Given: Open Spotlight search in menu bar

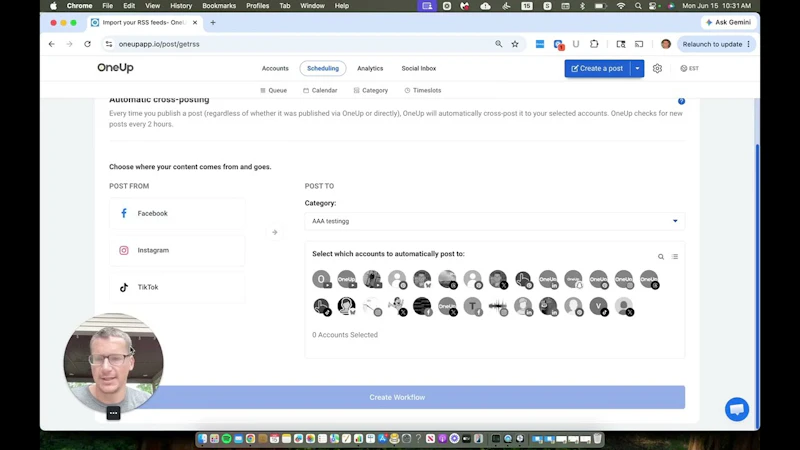Looking at the screenshot, I should coord(638,6).
